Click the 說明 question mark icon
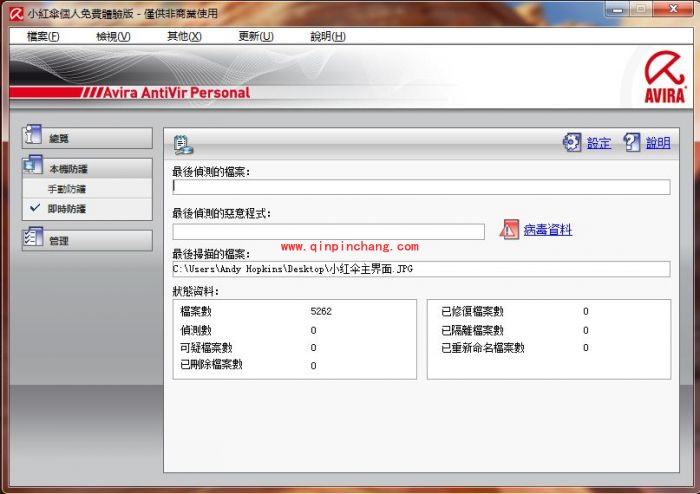The image size is (700, 494). click(x=632, y=143)
